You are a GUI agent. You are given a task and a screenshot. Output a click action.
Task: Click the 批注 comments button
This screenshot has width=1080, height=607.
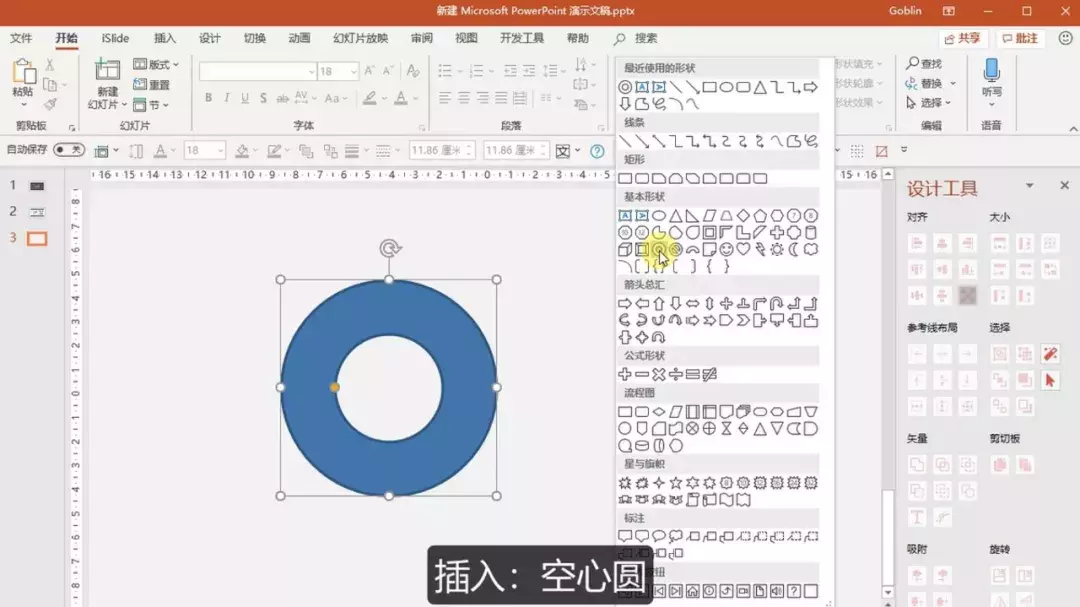coord(1020,39)
